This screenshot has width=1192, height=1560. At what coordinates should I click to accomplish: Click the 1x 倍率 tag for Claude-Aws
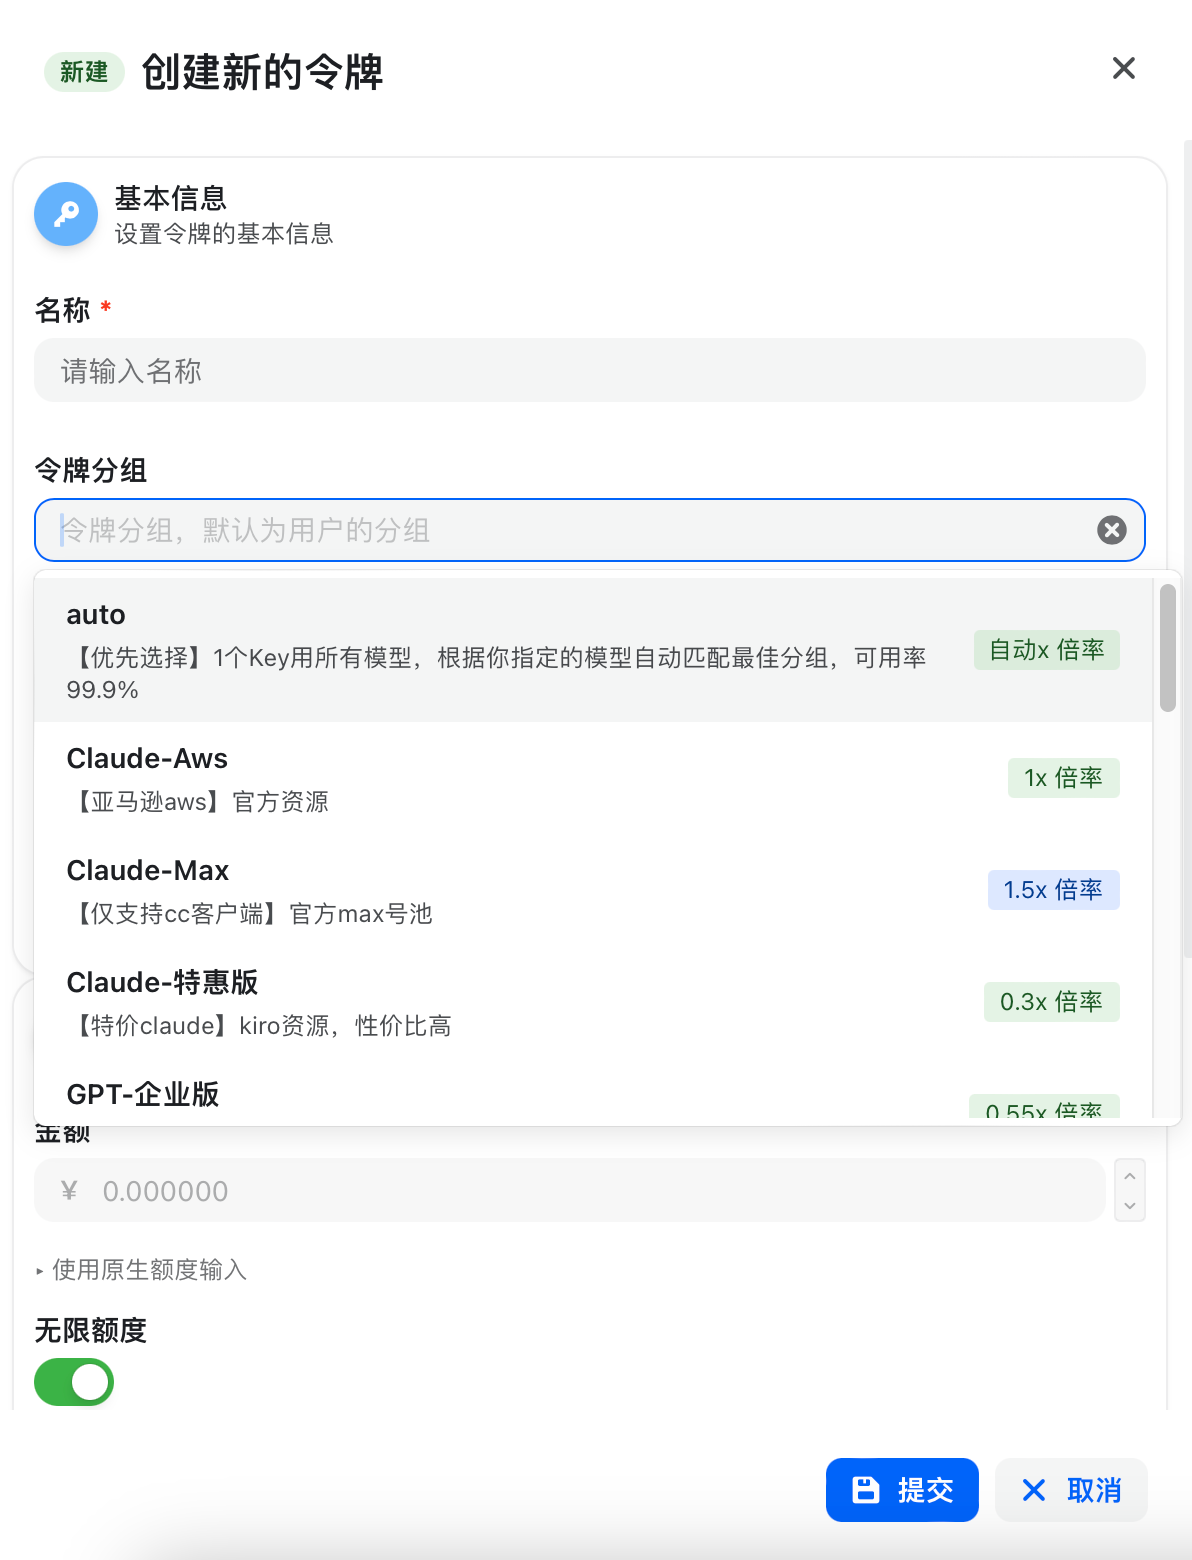1063,778
